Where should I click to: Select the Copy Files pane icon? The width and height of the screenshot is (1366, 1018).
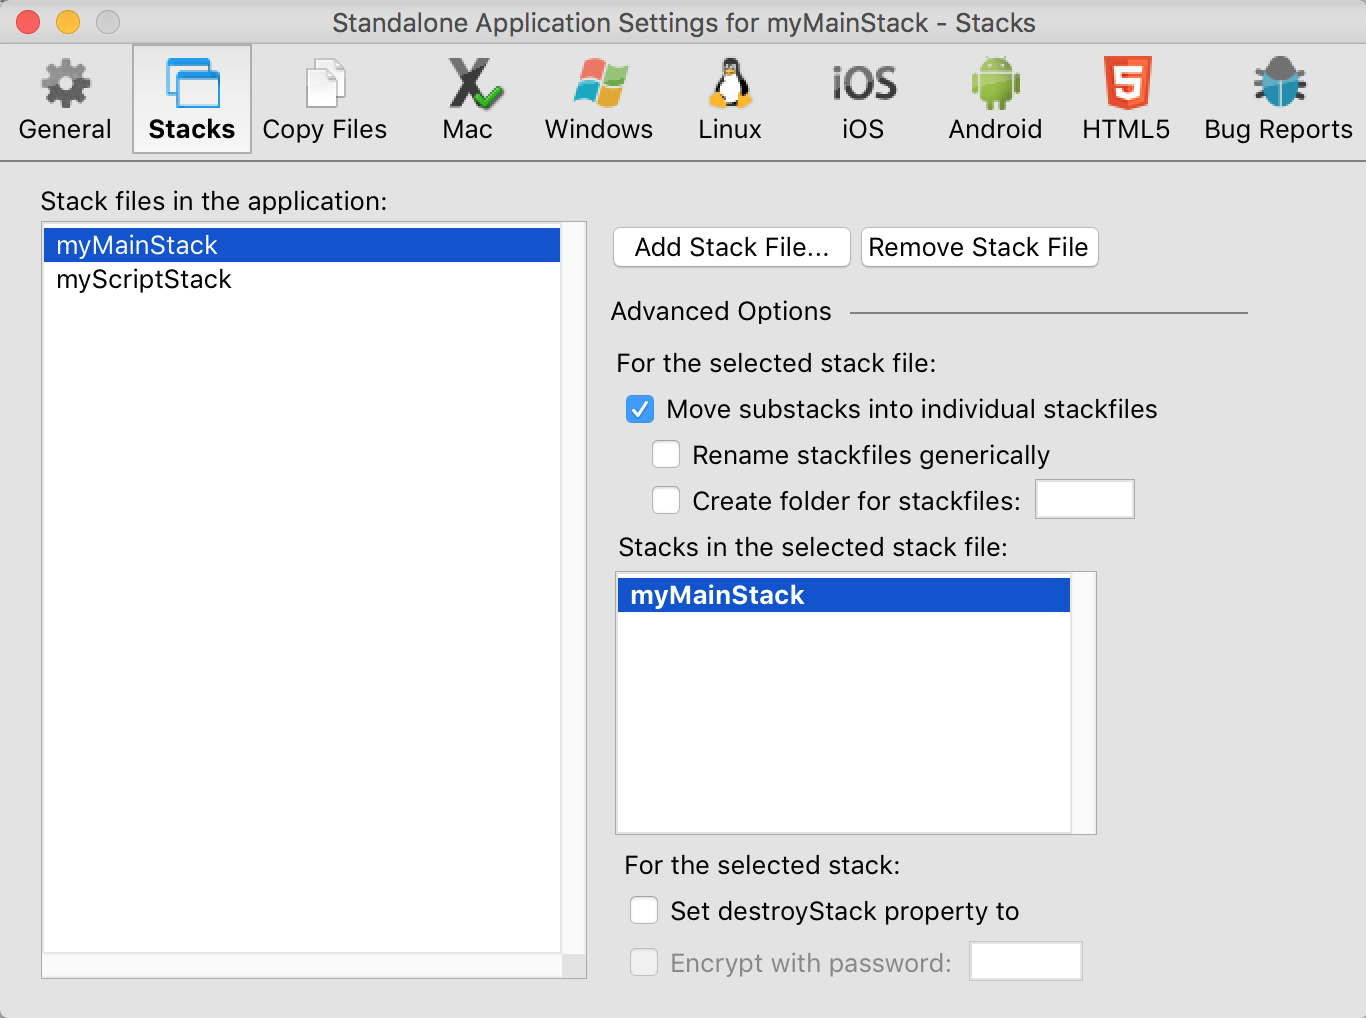[325, 84]
